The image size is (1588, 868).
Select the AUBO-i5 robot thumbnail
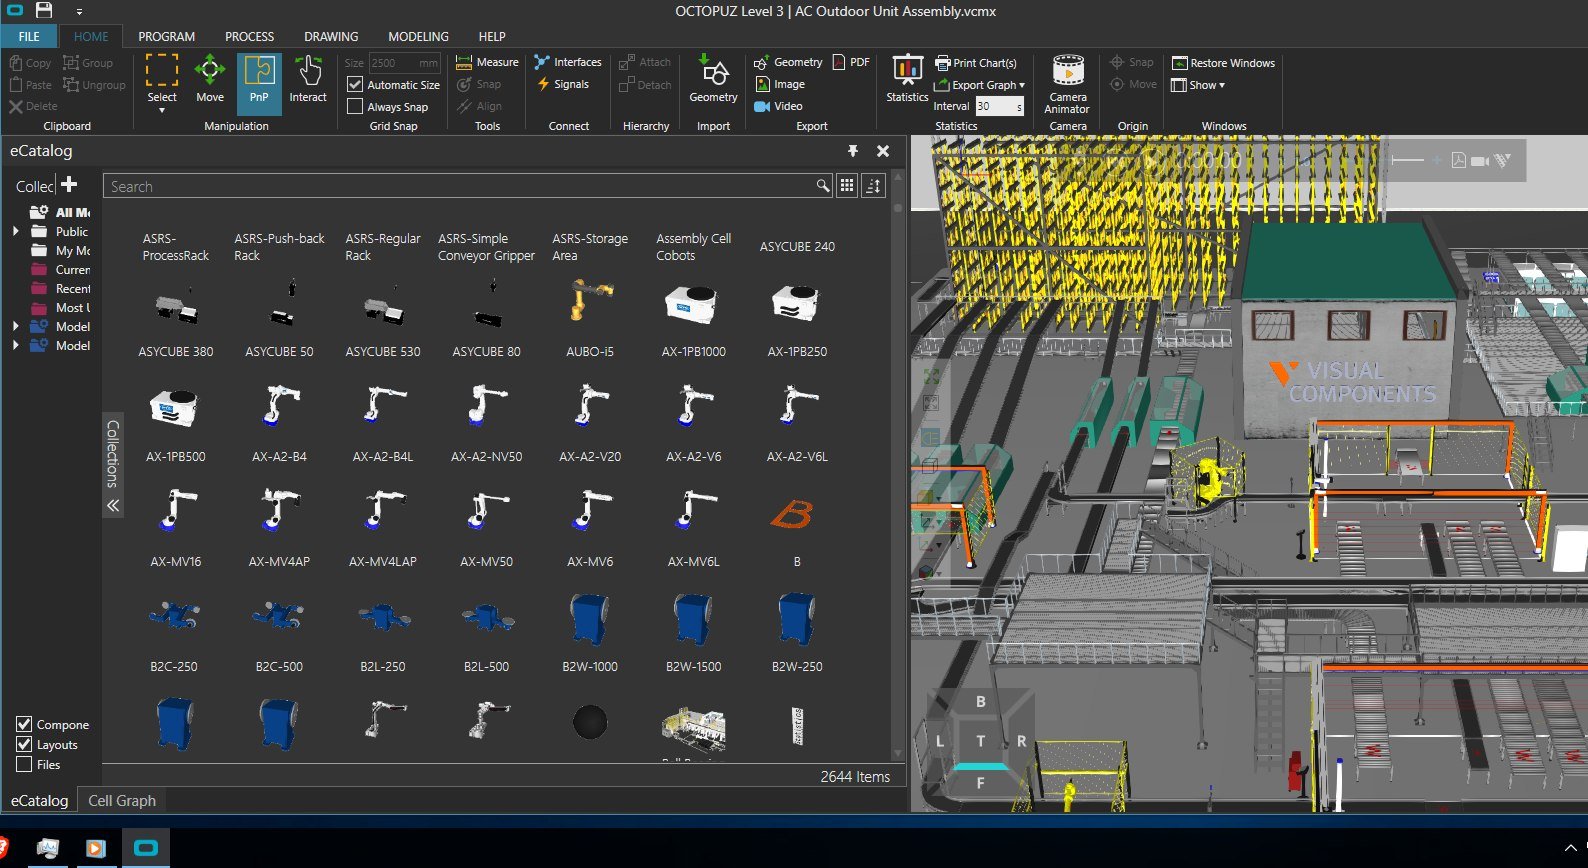[590, 300]
